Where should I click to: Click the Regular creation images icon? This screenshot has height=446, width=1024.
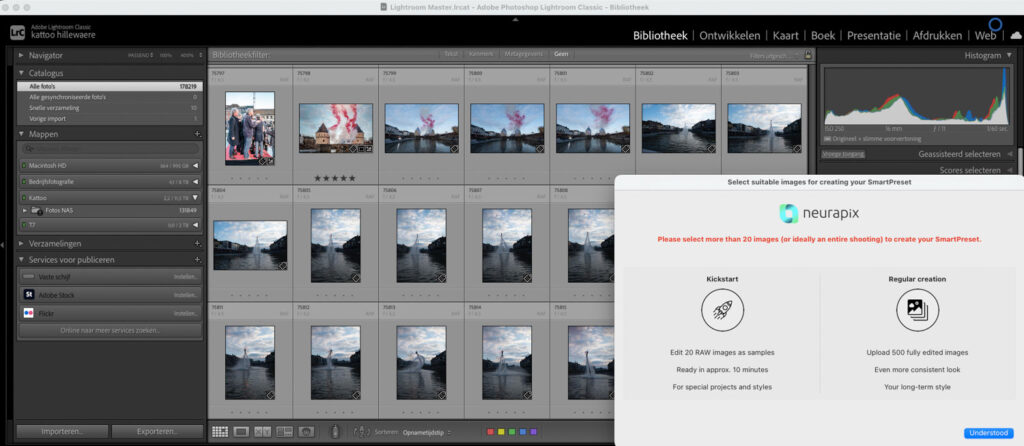pyautogui.click(x=917, y=310)
